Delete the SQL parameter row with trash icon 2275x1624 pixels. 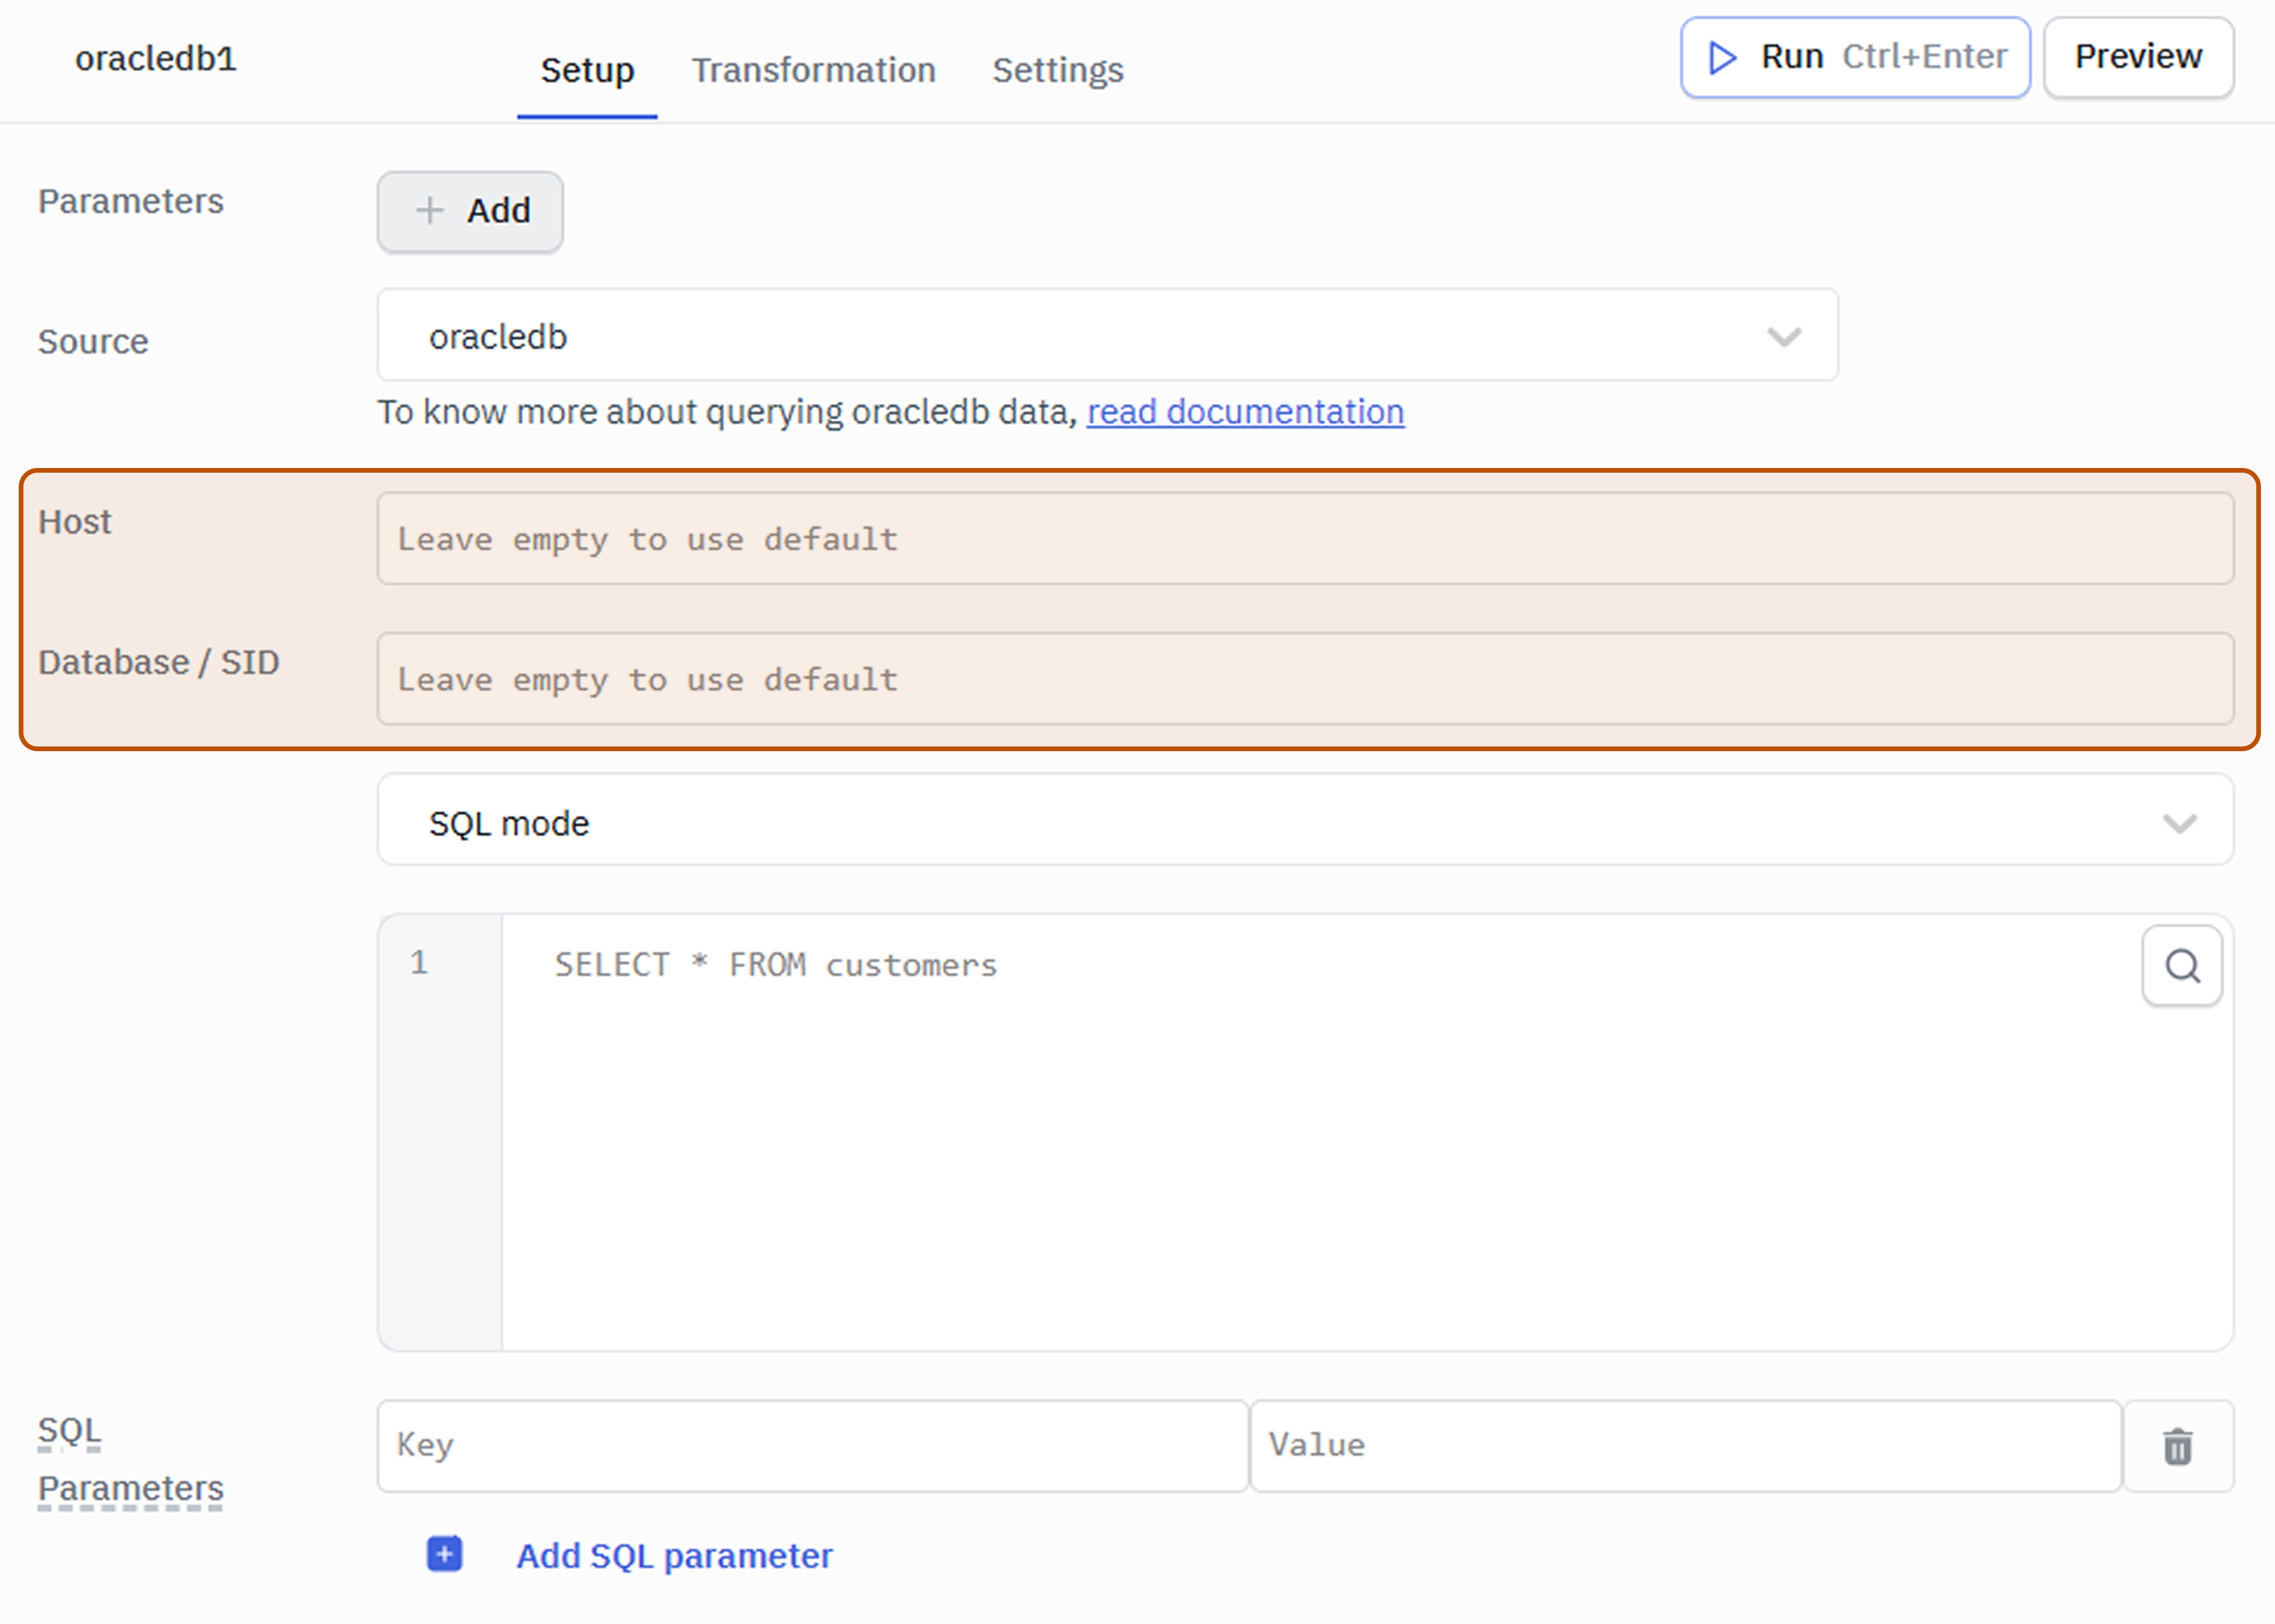tap(2178, 1447)
